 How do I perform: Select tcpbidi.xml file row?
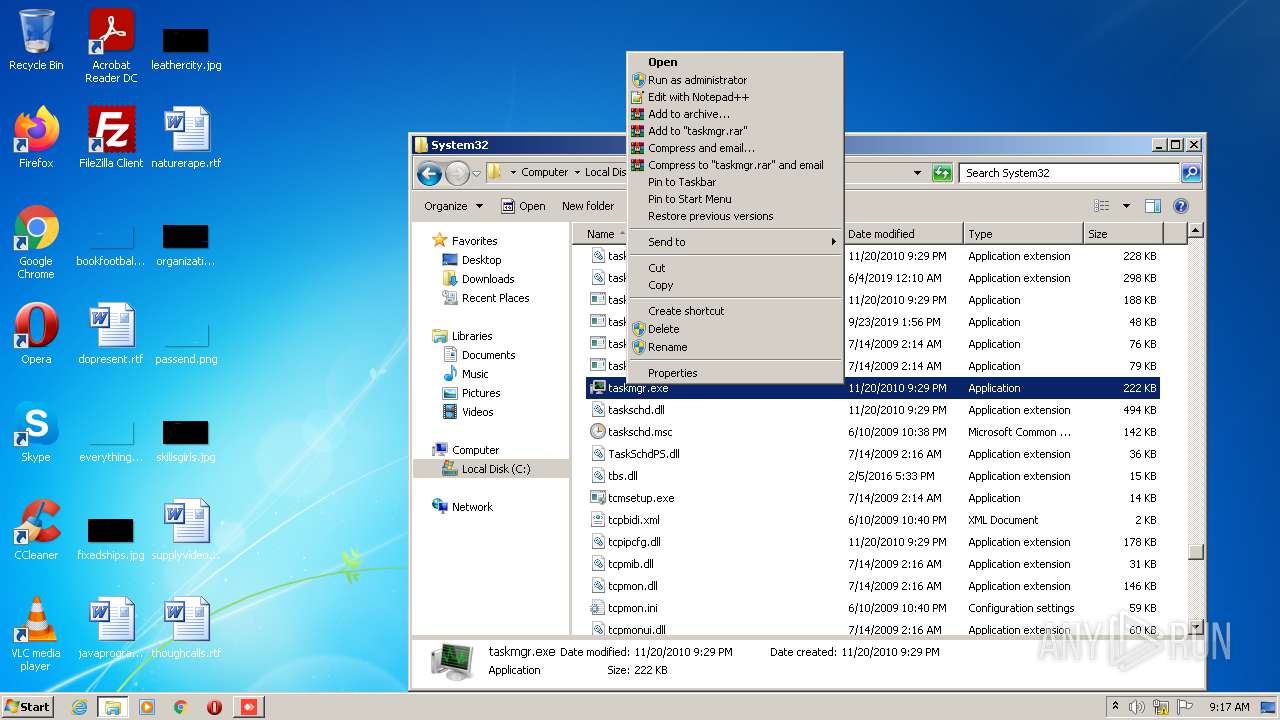pos(872,520)
